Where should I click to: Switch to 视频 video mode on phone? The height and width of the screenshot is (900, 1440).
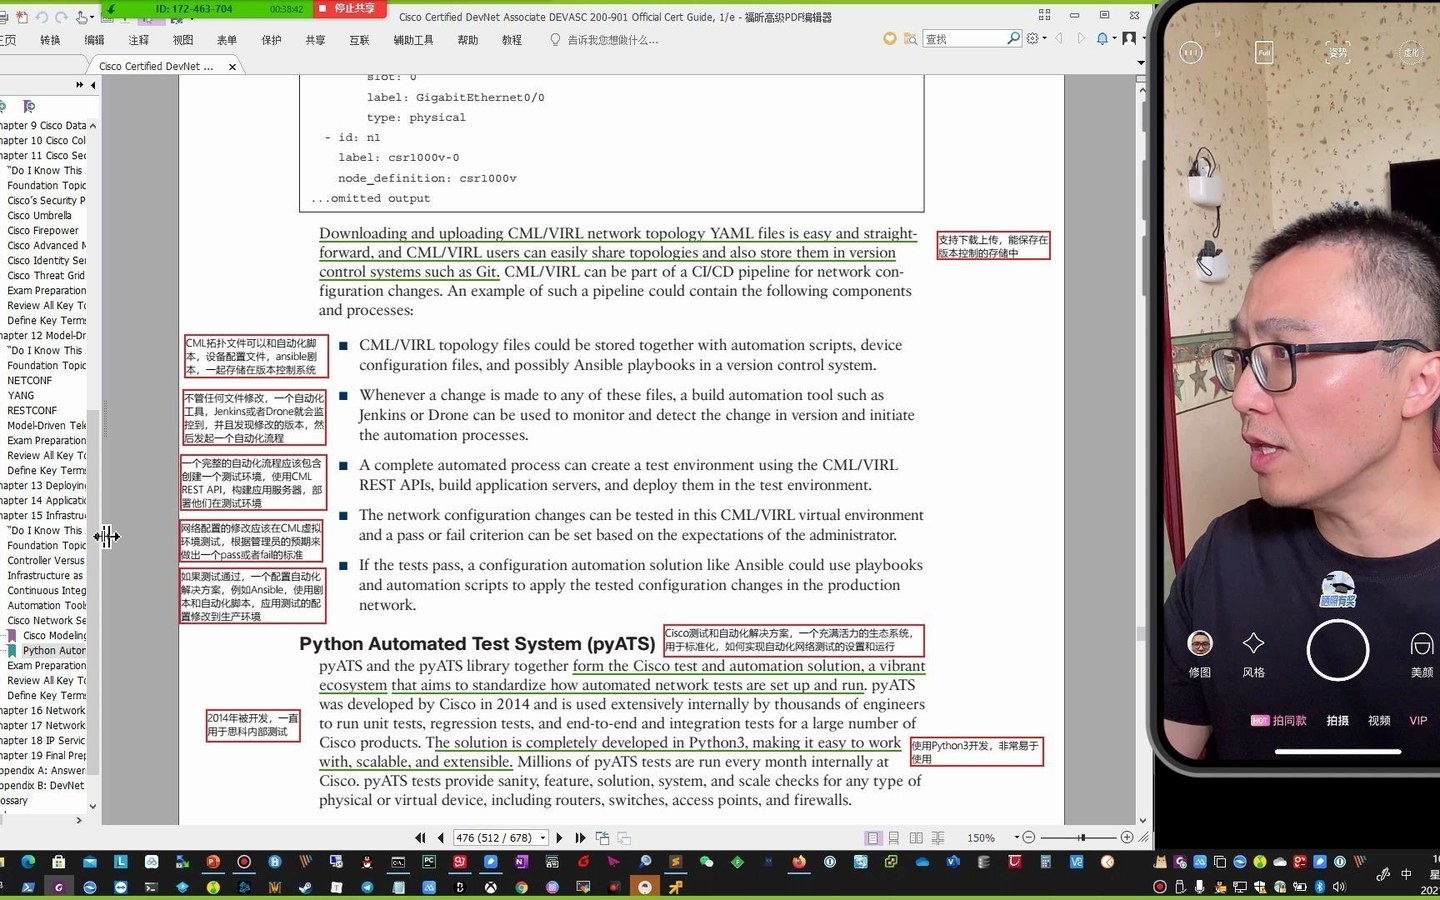pos(1379,720)
